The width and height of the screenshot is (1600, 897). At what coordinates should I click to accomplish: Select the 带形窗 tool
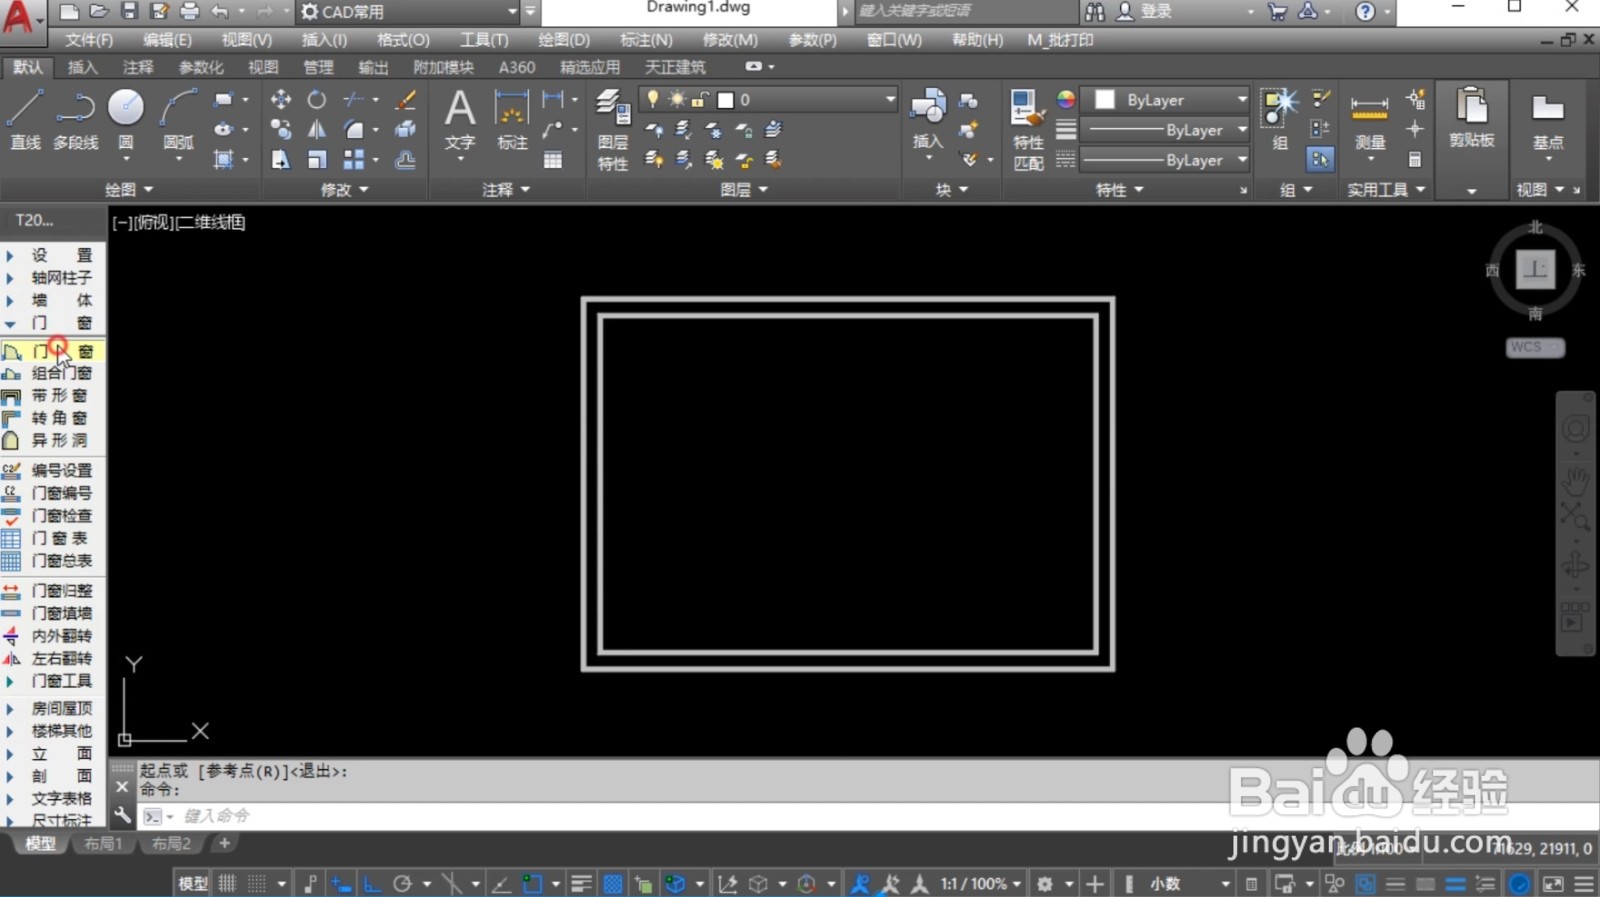click(x=52, y=395)
